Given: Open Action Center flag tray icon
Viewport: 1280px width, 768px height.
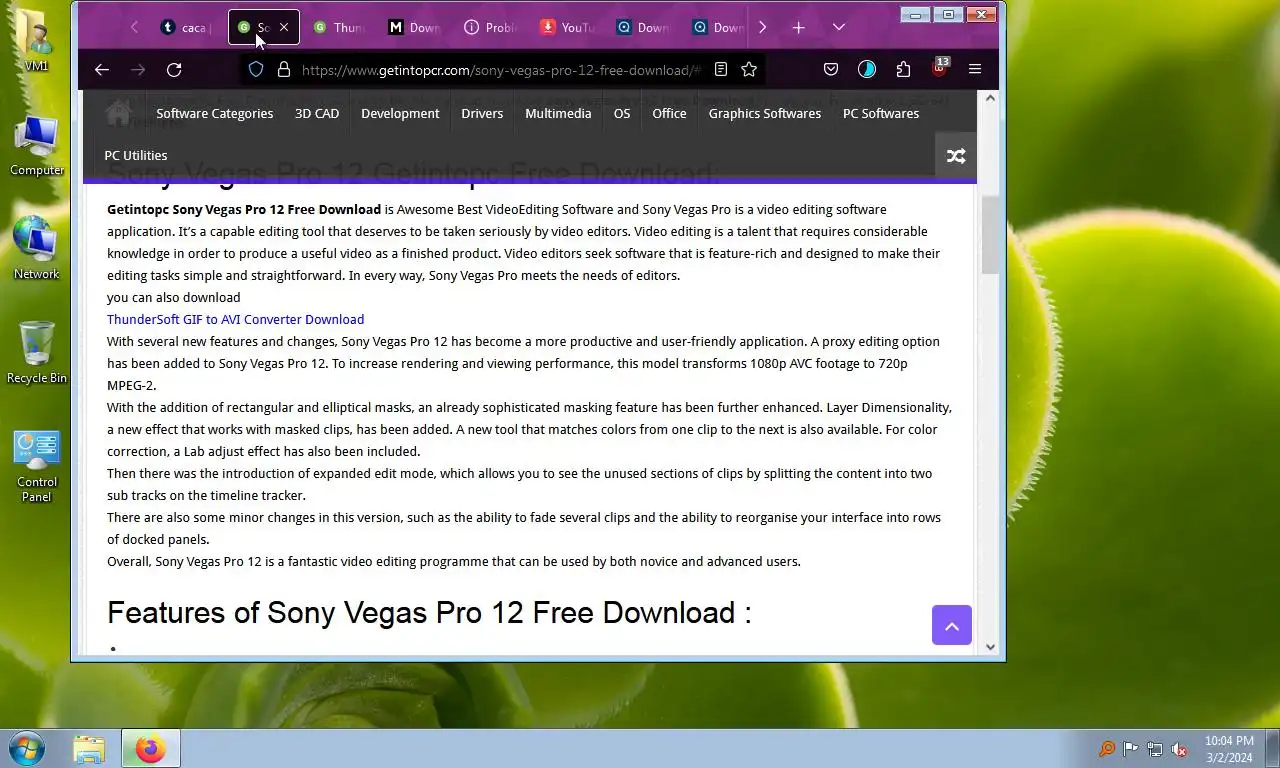Looking at the screenshot, I should (1131, 749).
